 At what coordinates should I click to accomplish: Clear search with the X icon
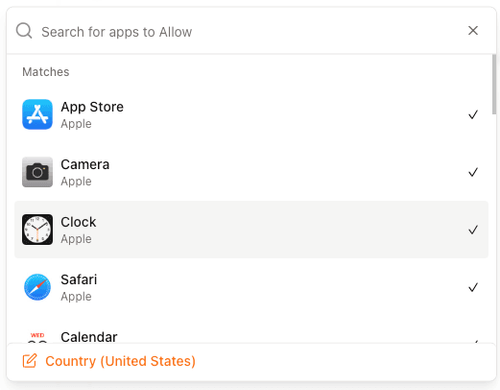click(x=473, y=31)
